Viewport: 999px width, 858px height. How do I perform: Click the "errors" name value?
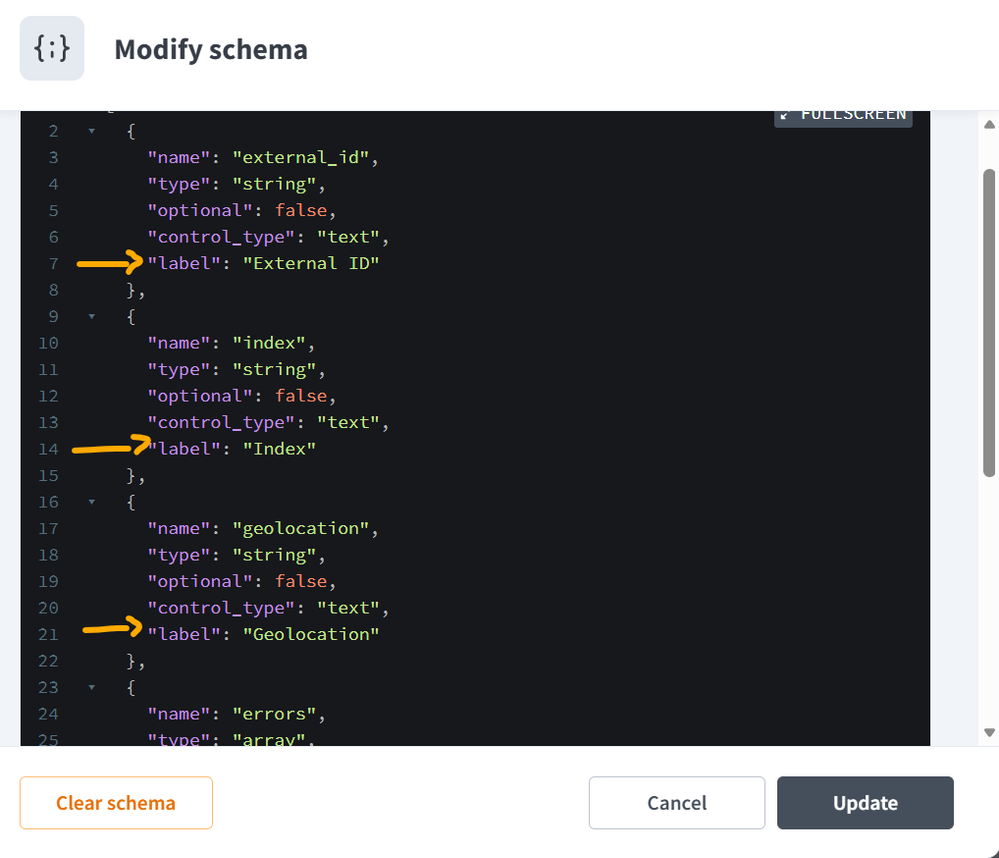(x=274, y=713)
